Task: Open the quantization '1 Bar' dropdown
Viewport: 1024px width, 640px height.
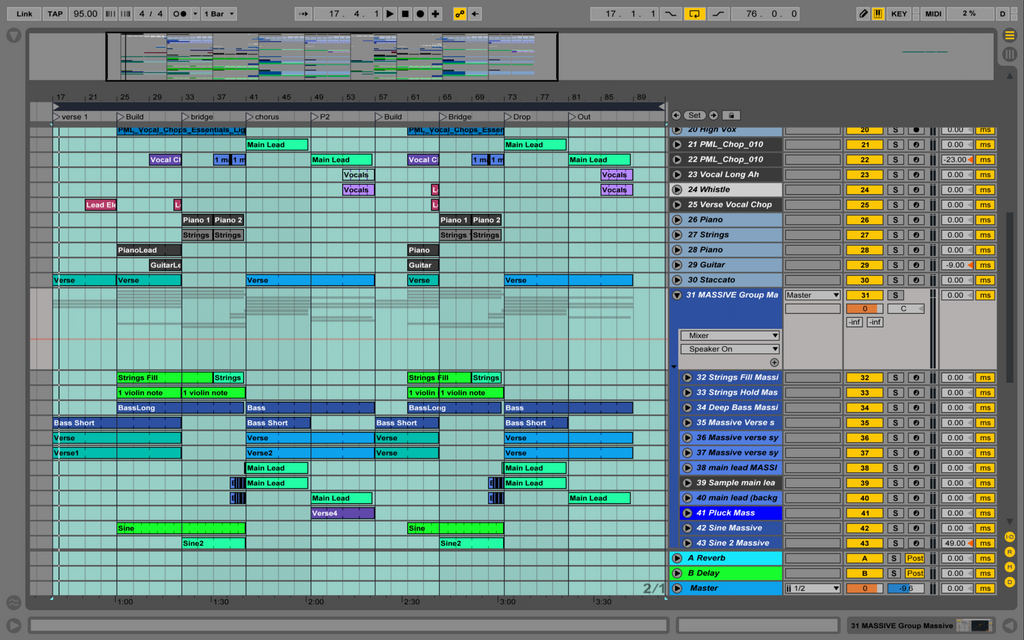Action: tap(217, 14)
